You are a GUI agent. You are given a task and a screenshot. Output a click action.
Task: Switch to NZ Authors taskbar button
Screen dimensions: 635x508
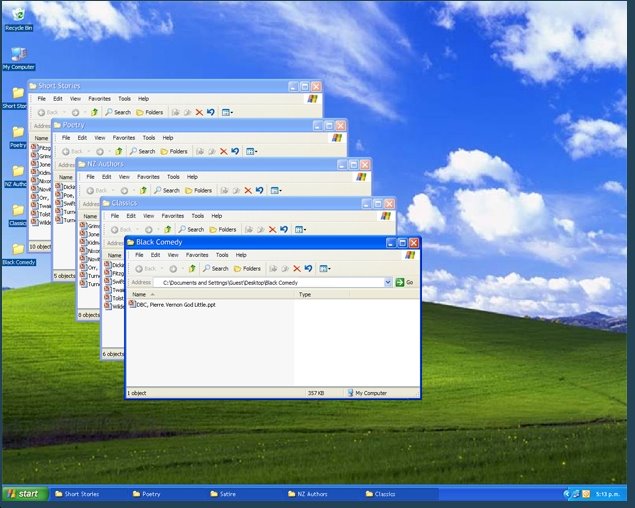click(x=324, y=494)
